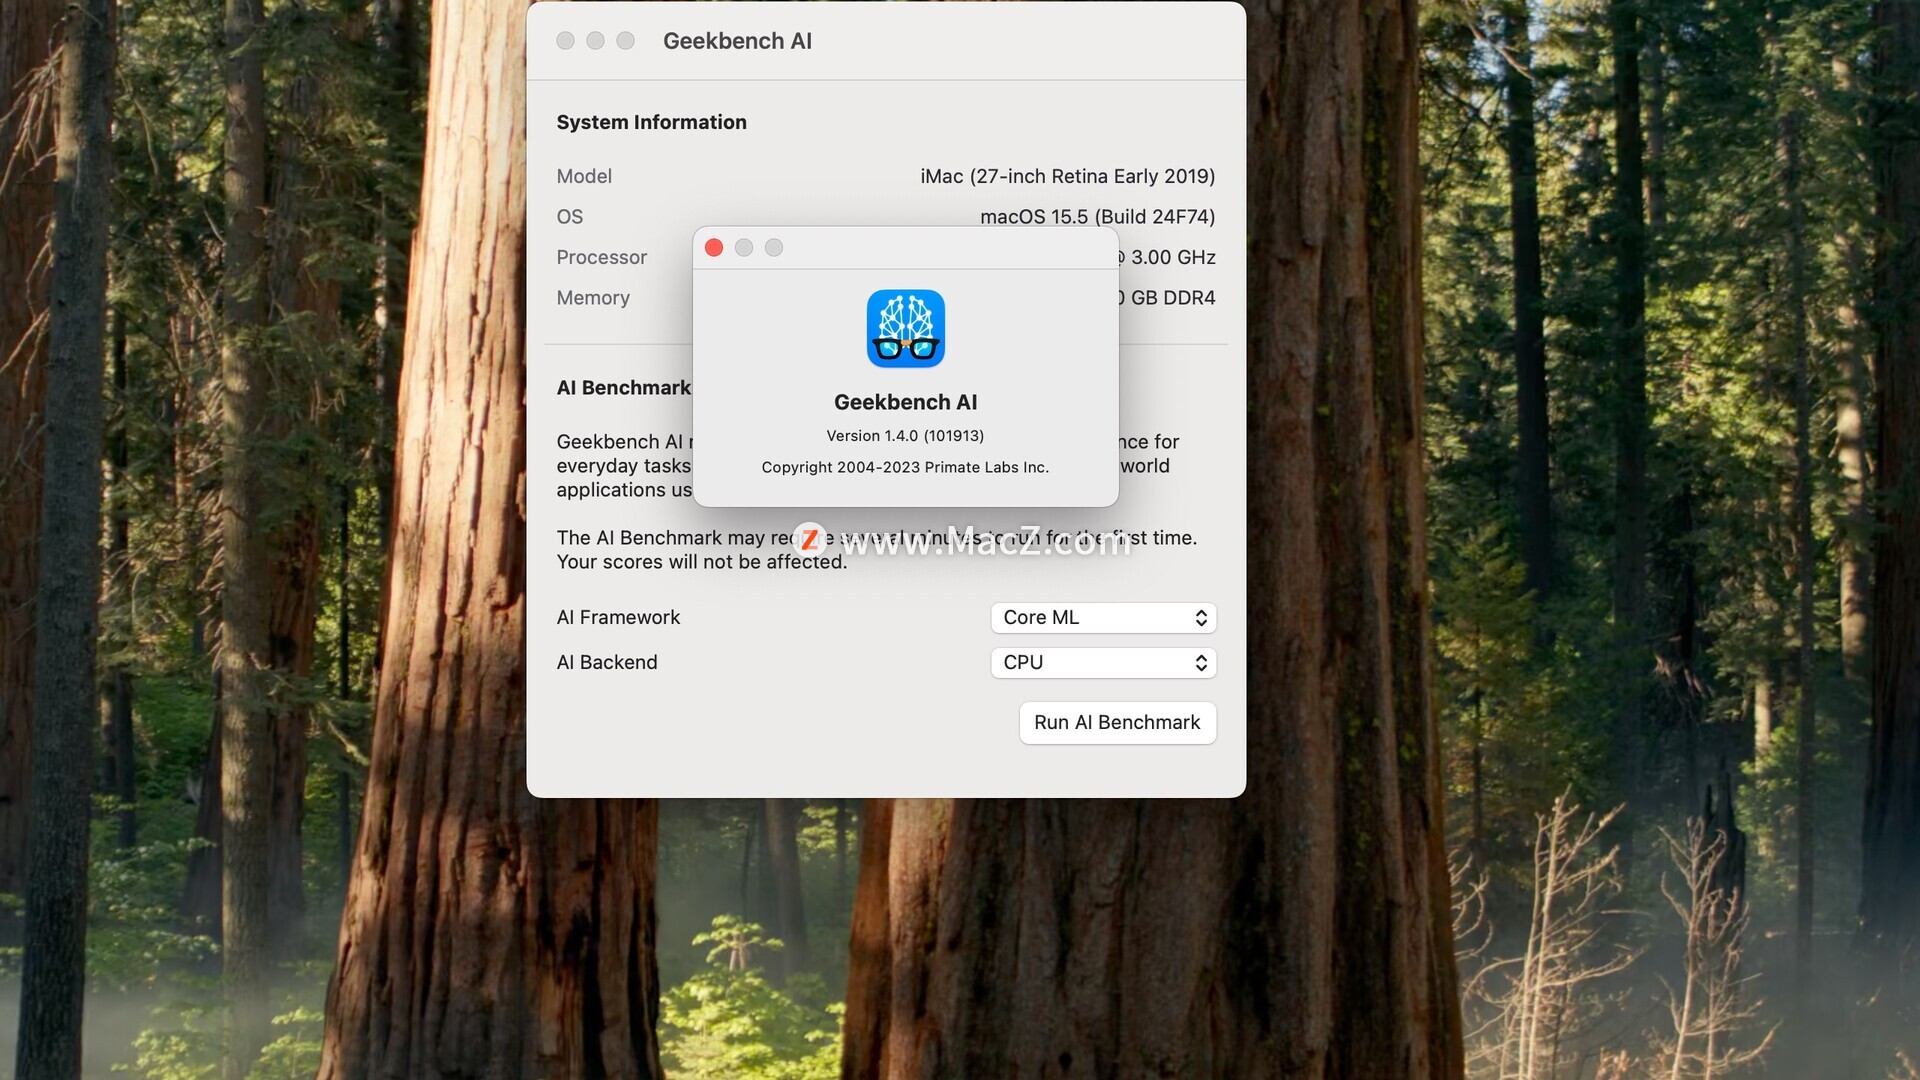Click the OS value 'macOS 15.5 (Build 24F74)'
The height and width of the screenshot is (1080, 1920).
1097,217
